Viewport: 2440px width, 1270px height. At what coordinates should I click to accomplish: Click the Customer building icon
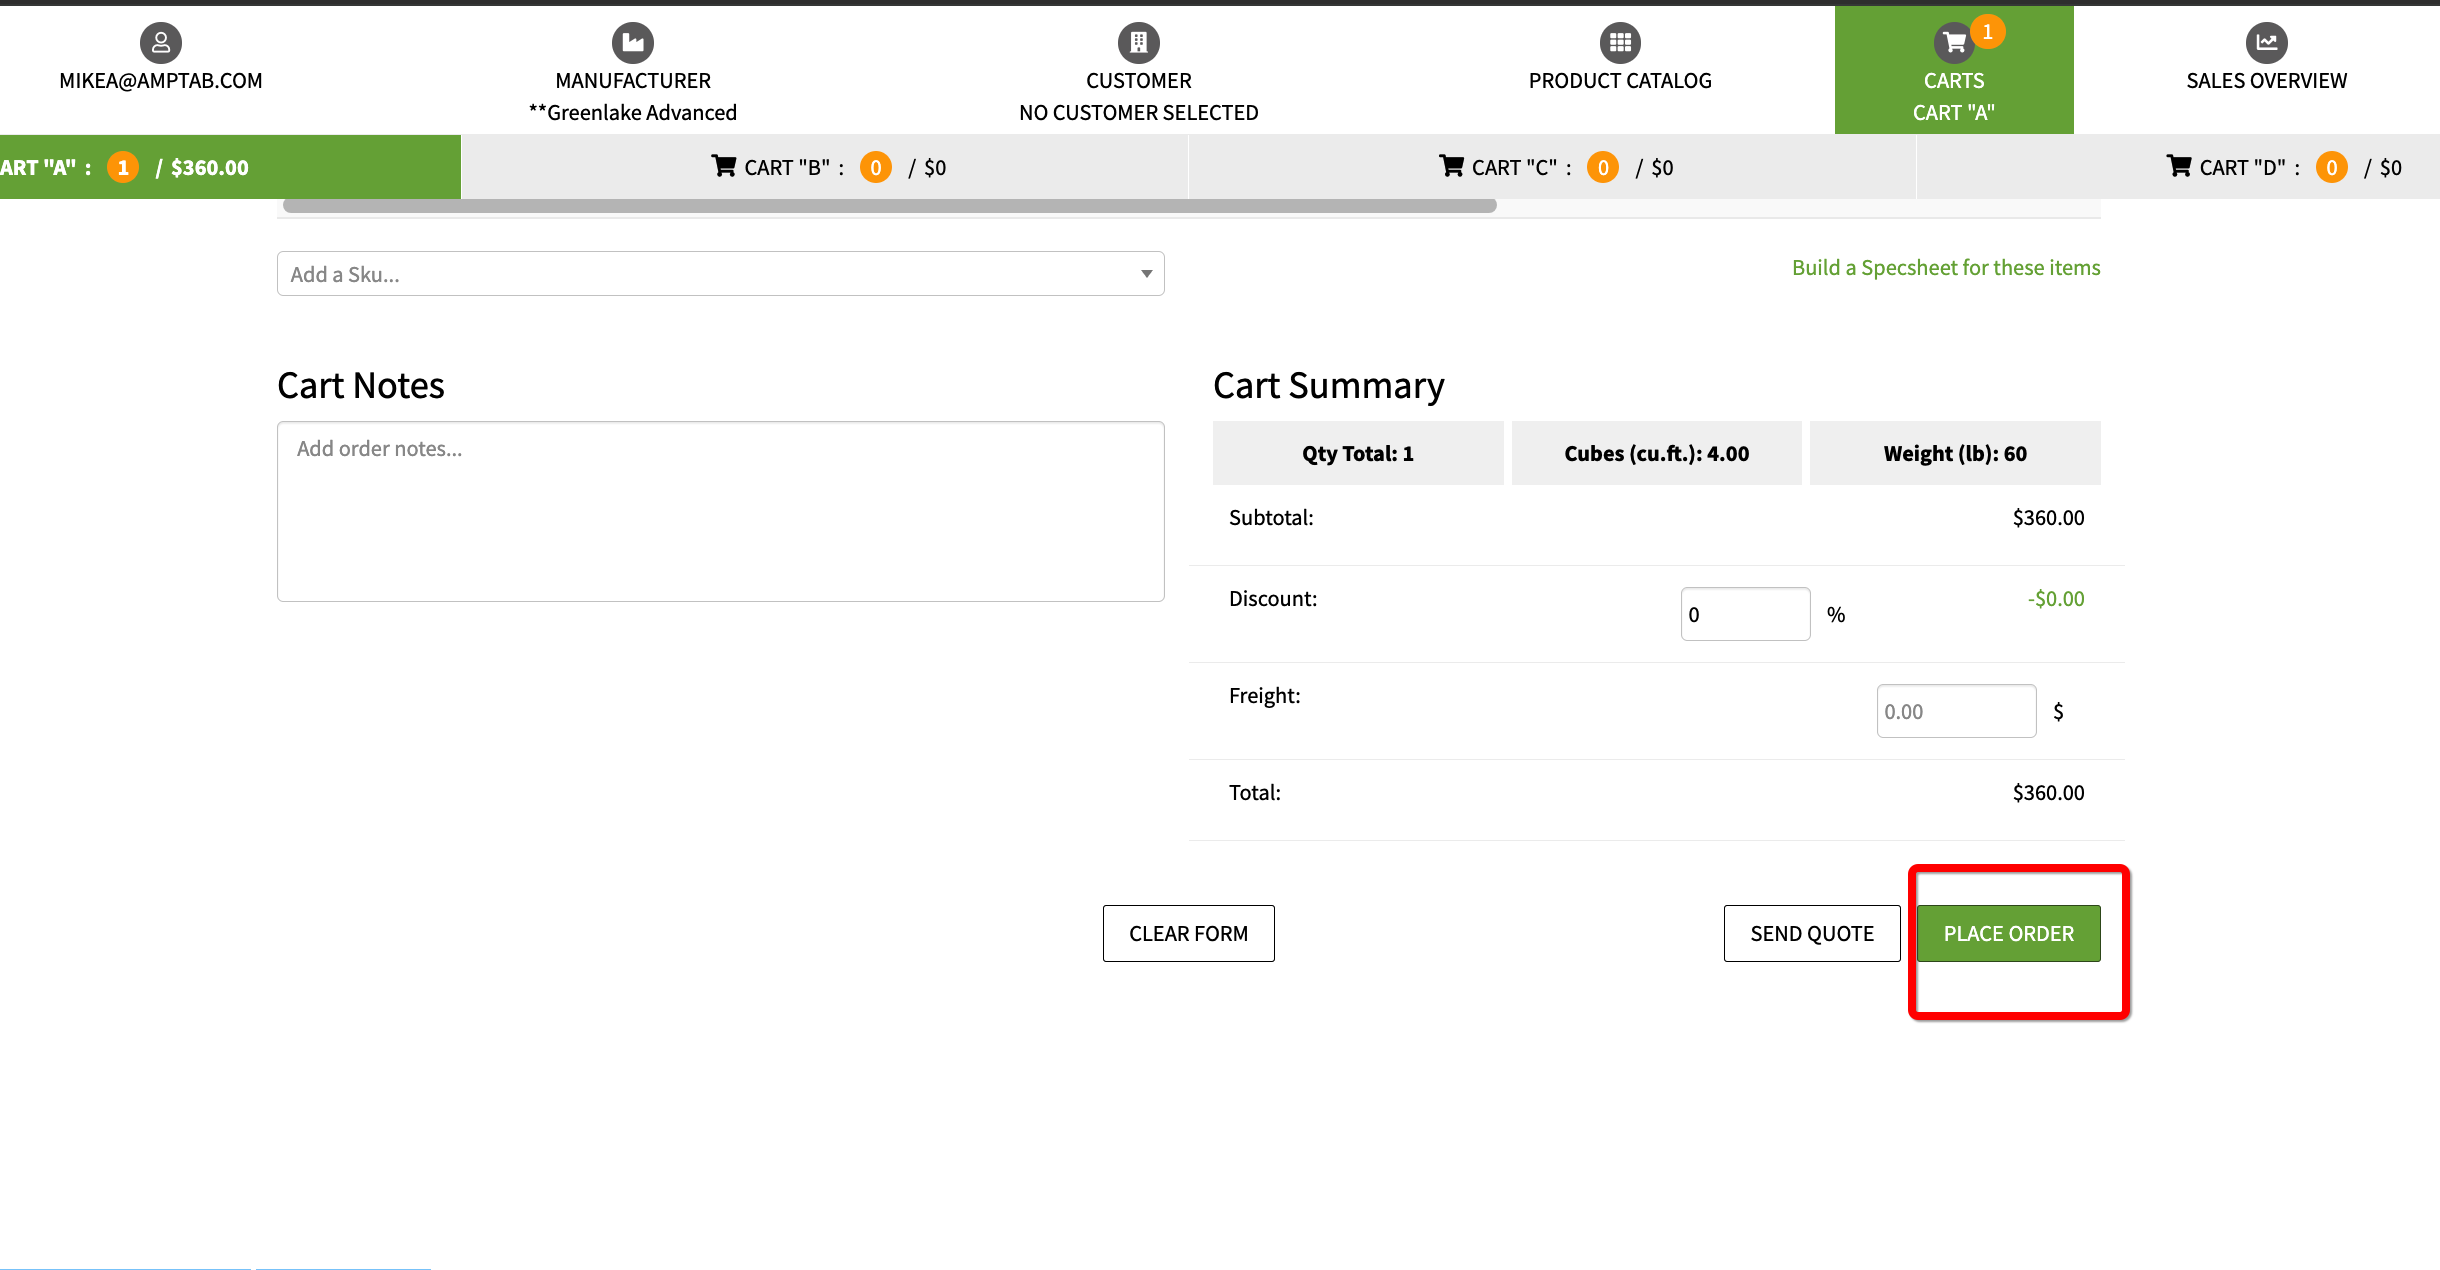pos(1138,42)
